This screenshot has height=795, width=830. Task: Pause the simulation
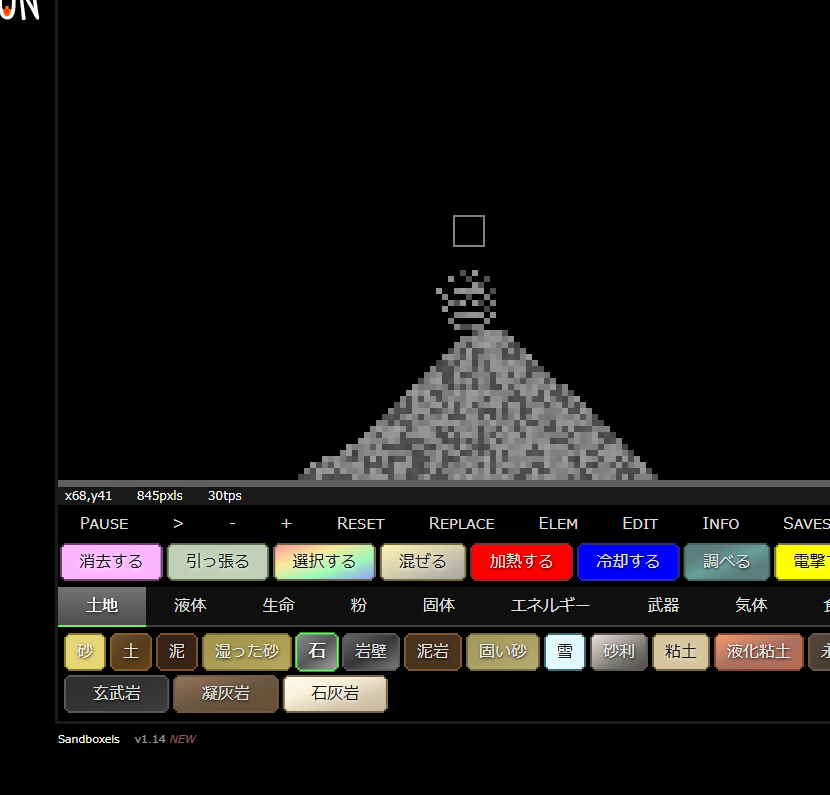click(104, 523)
